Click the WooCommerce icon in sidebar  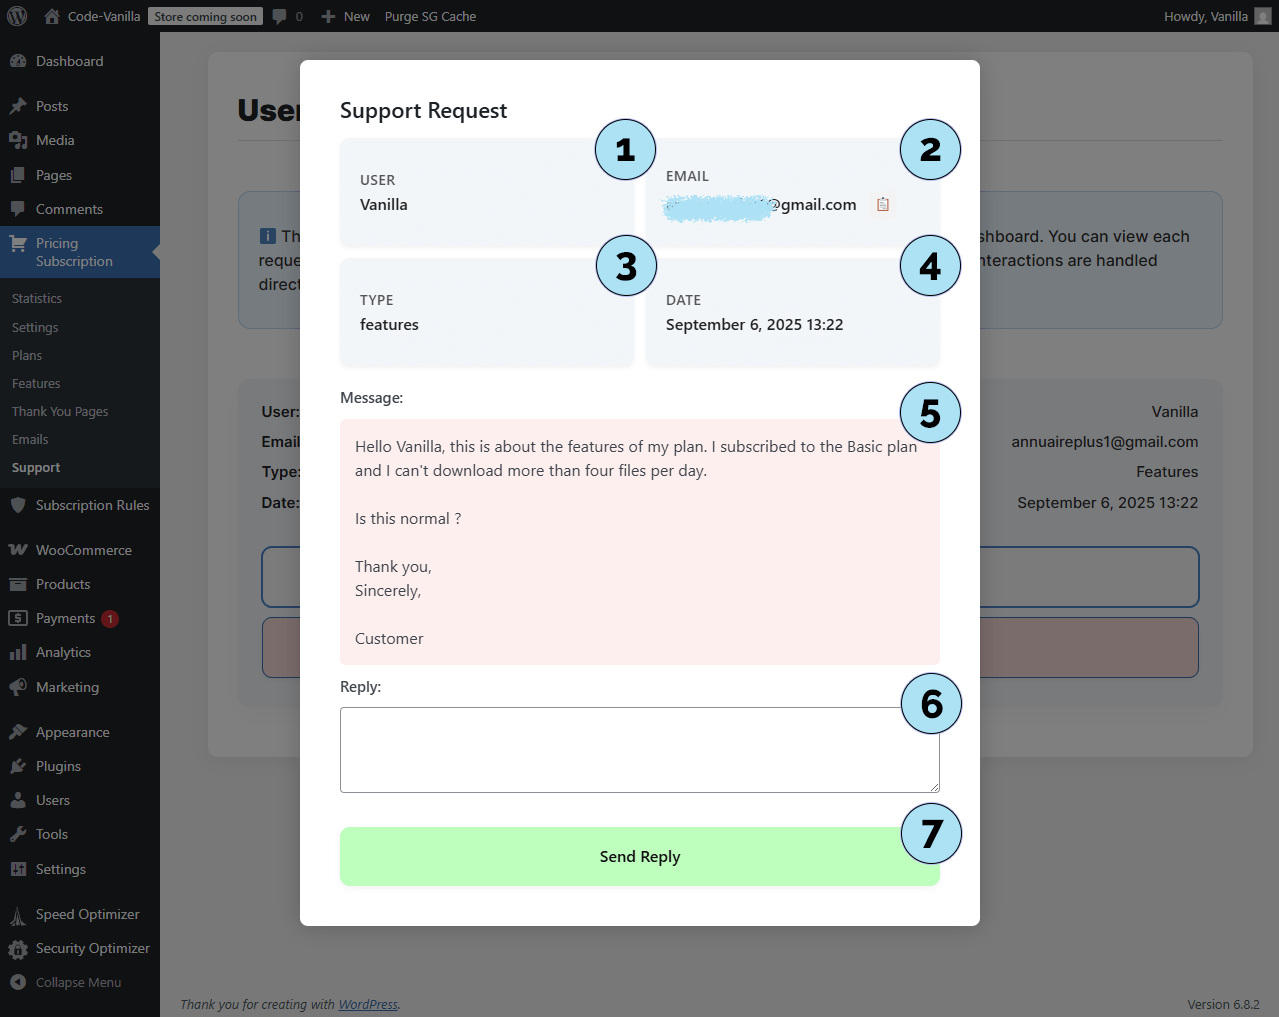tap(18, 550)
